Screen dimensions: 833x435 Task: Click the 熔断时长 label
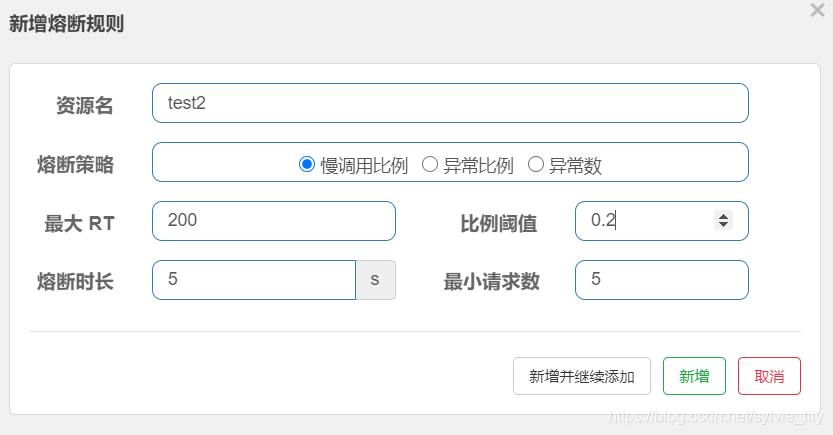(x=75, y=282)
